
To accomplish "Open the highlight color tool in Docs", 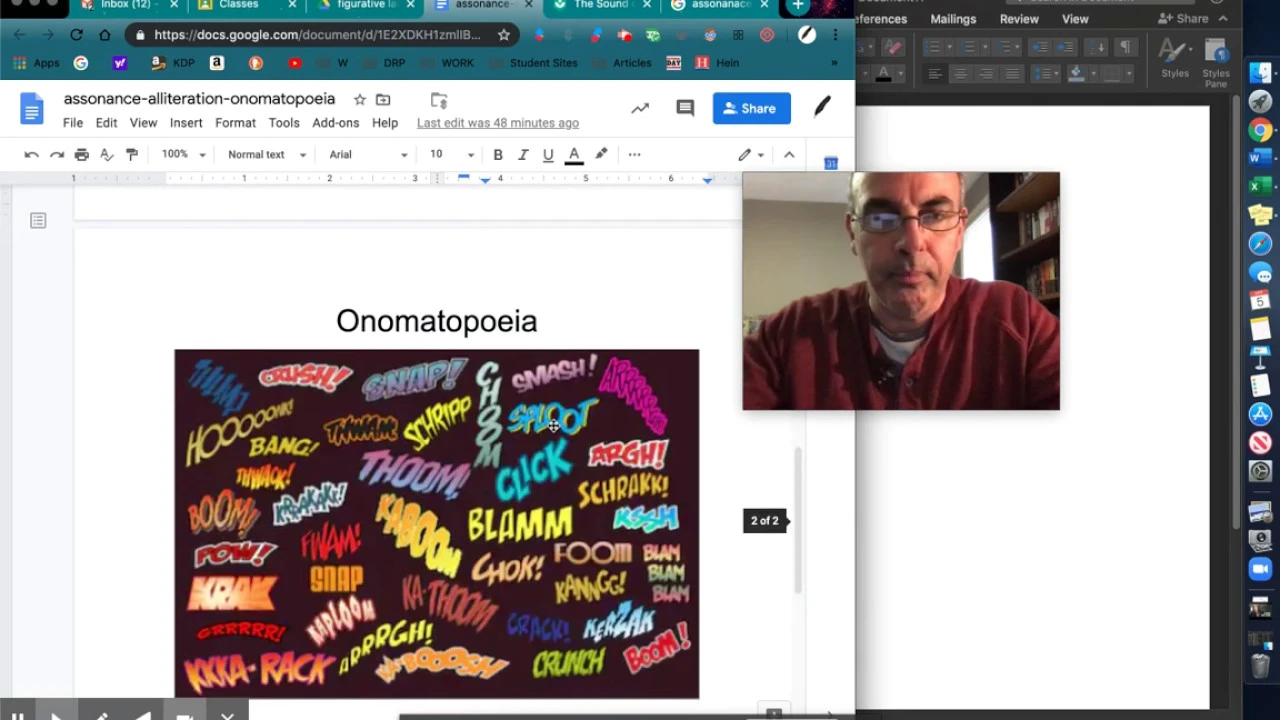I will [601, 154].
